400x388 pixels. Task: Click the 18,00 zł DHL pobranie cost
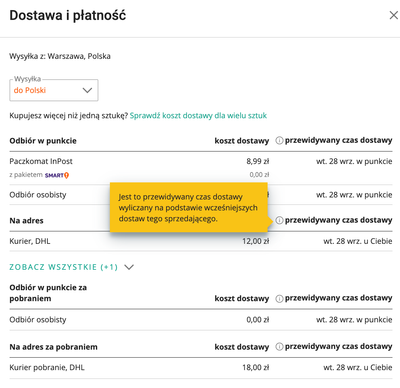(256, 367)
